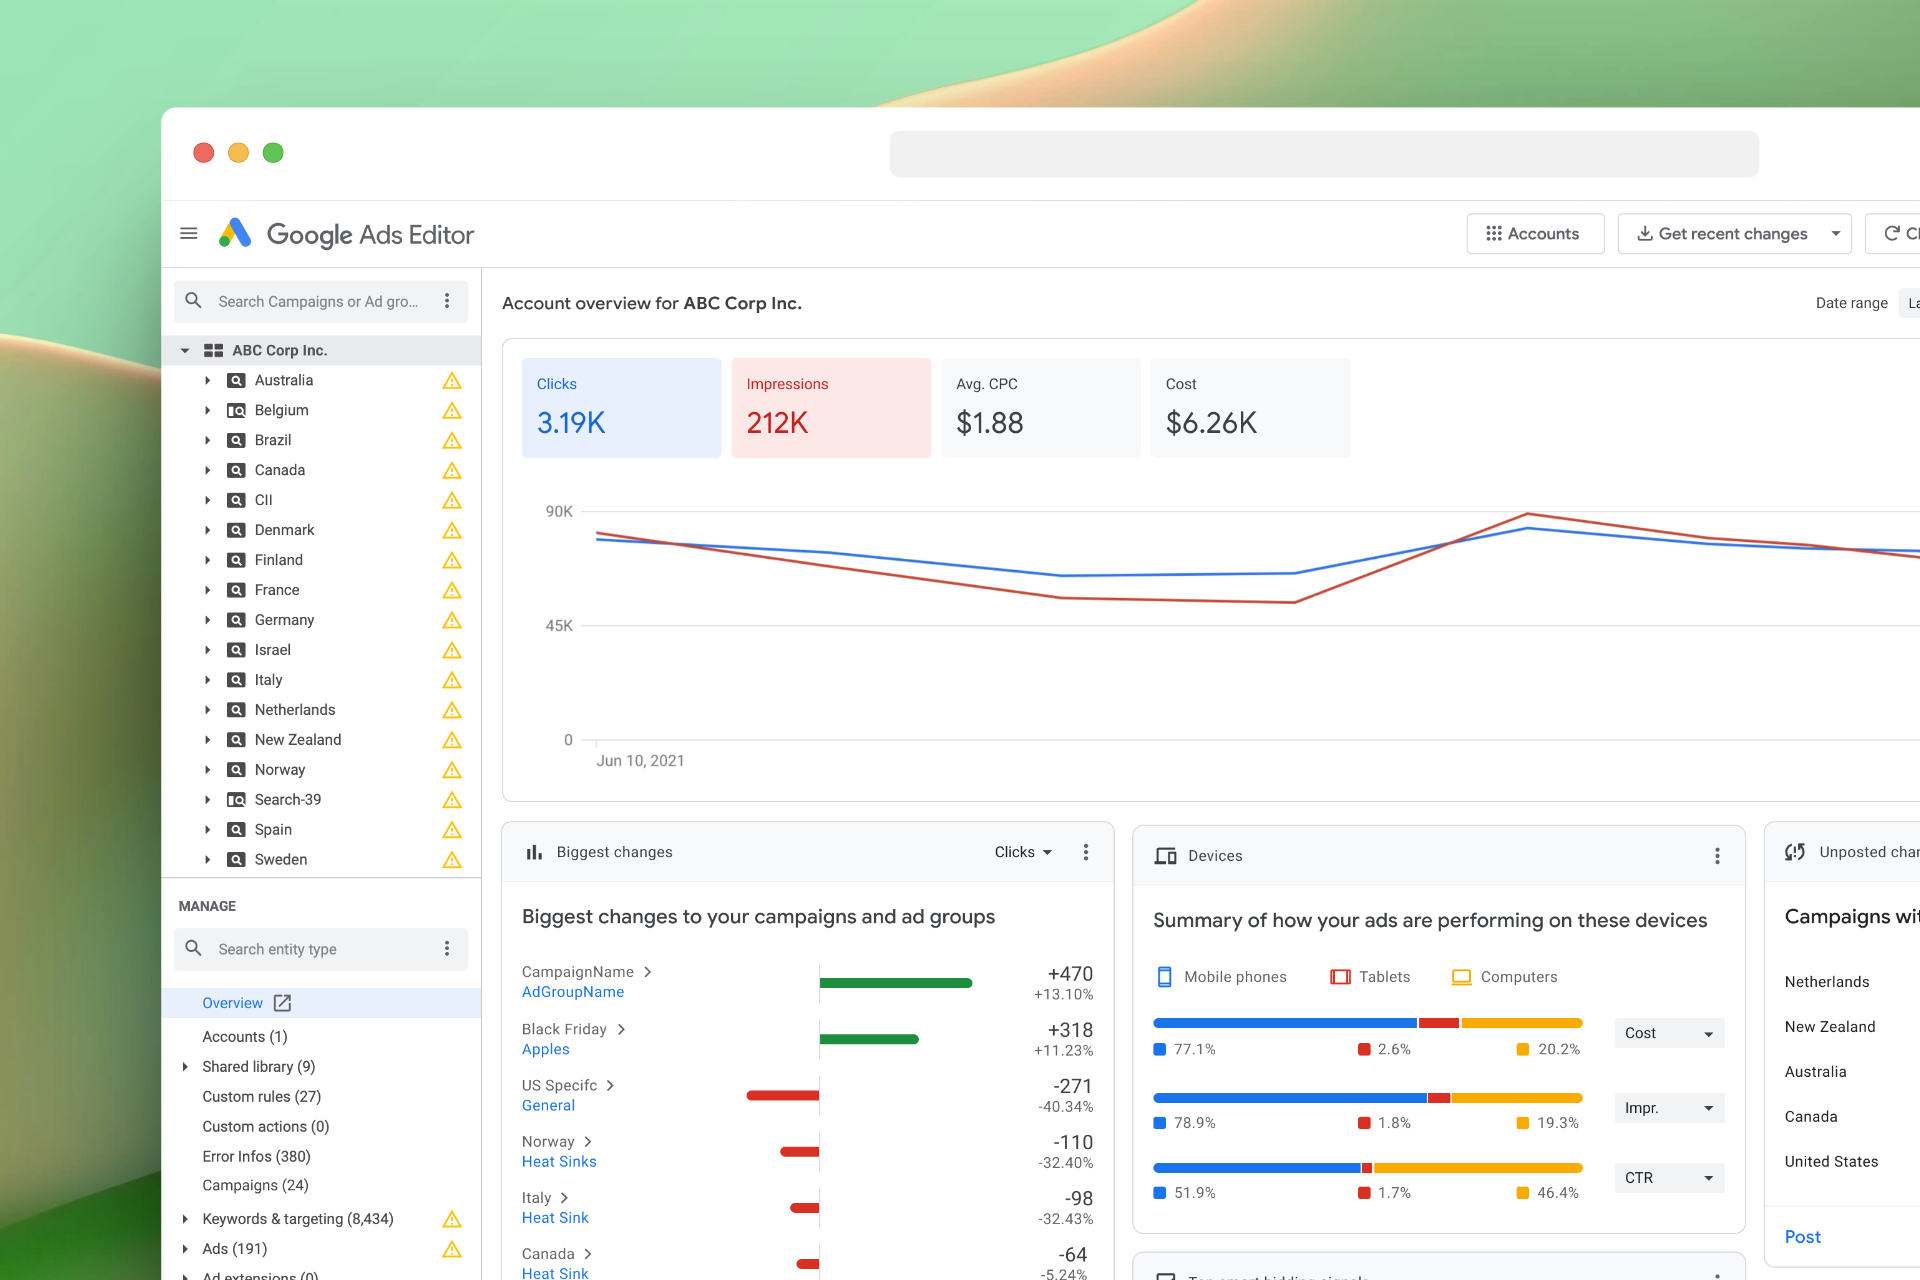The image size is (1920, 1280).
Task: Open Devices card more options menu
Action: [x=1717, y=856]
